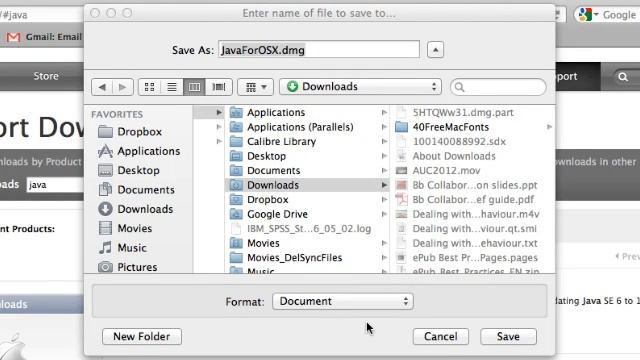
Task: Open Documents folder in middle column
Action: 307,171
